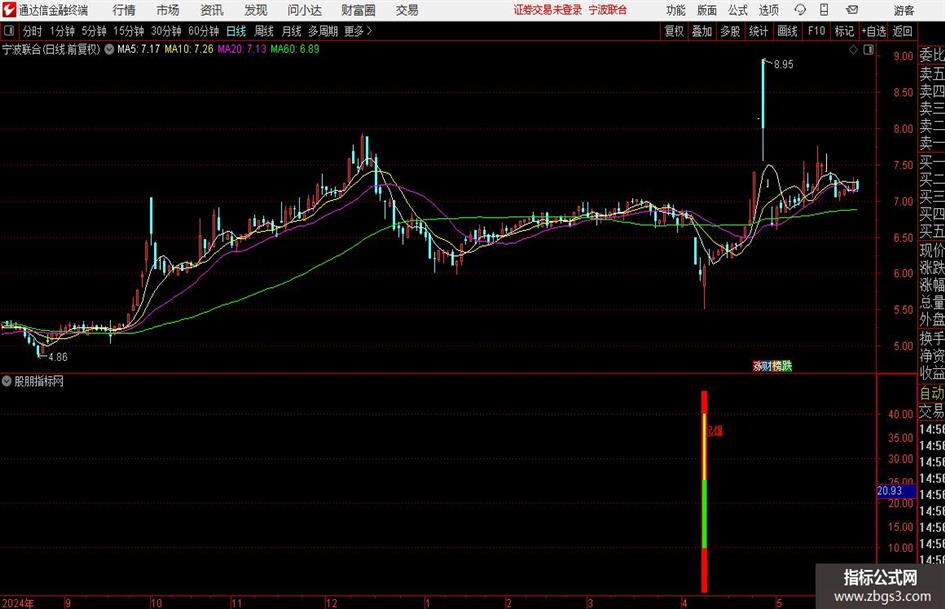Click the 画线 drawing toolbar button
The height and width of the screenshot is (609, 945).
point(788,31)
